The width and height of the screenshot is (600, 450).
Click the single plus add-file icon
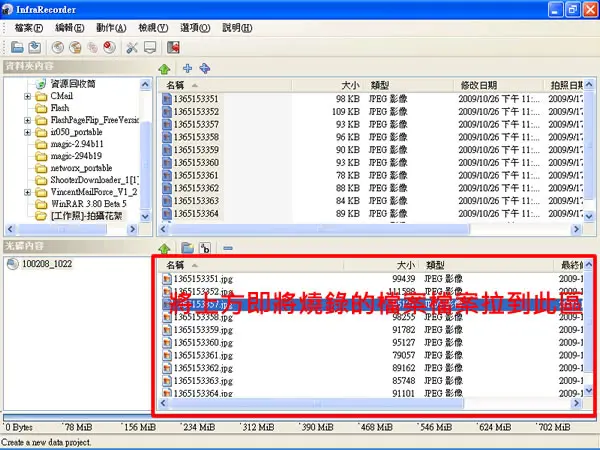click(x=187, y=68)
